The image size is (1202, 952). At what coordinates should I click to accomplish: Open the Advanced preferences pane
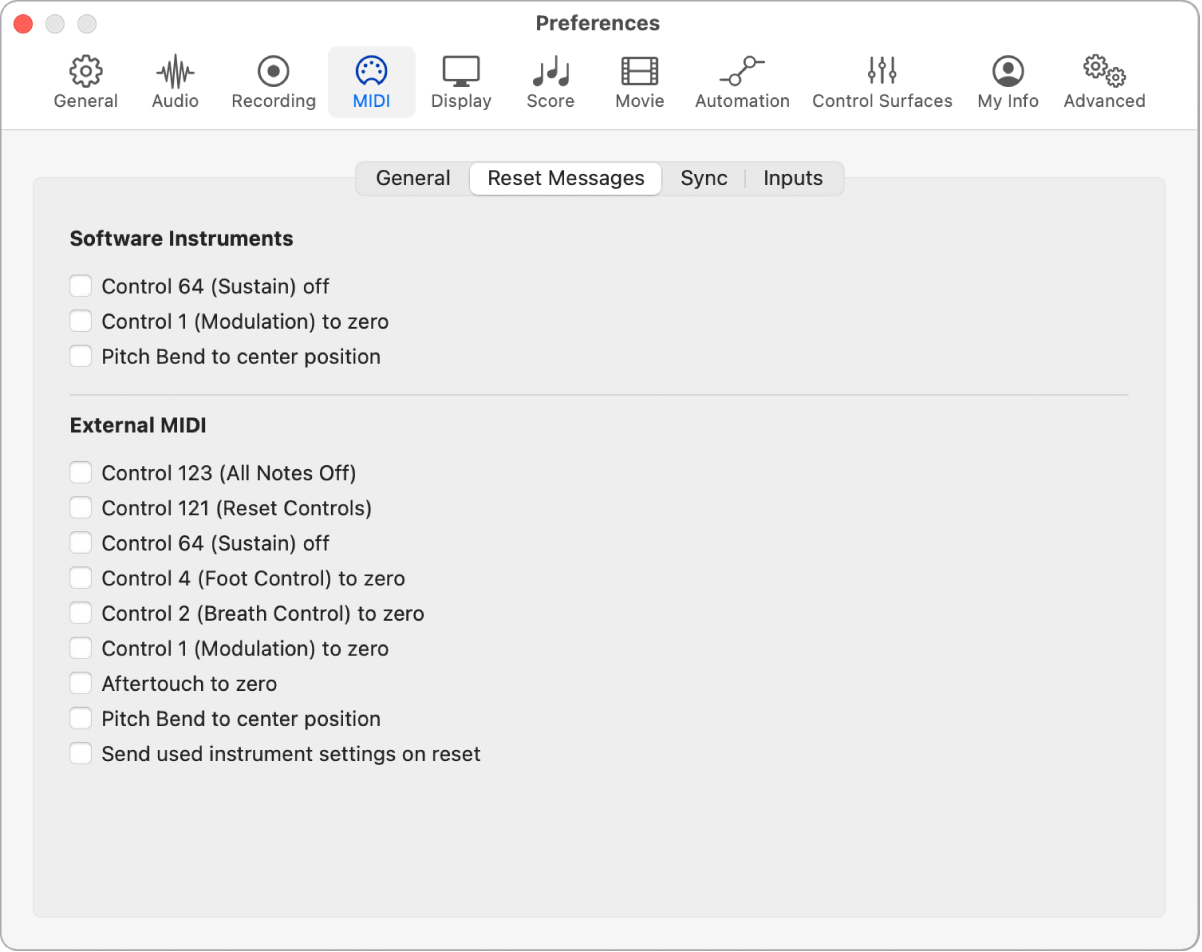tap(1104, 80)
